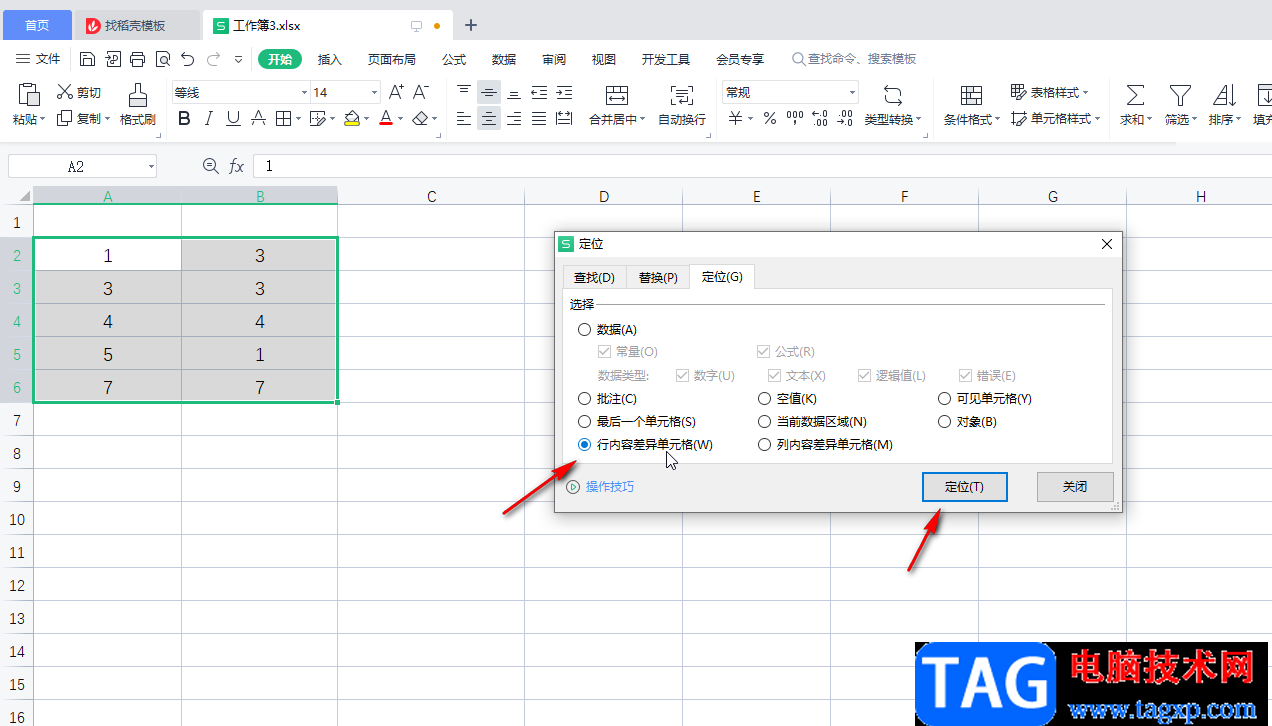Screen dimensions: 1272x726
Task: Align text to top
Action: pyautogui.click(x=464, y=92)
